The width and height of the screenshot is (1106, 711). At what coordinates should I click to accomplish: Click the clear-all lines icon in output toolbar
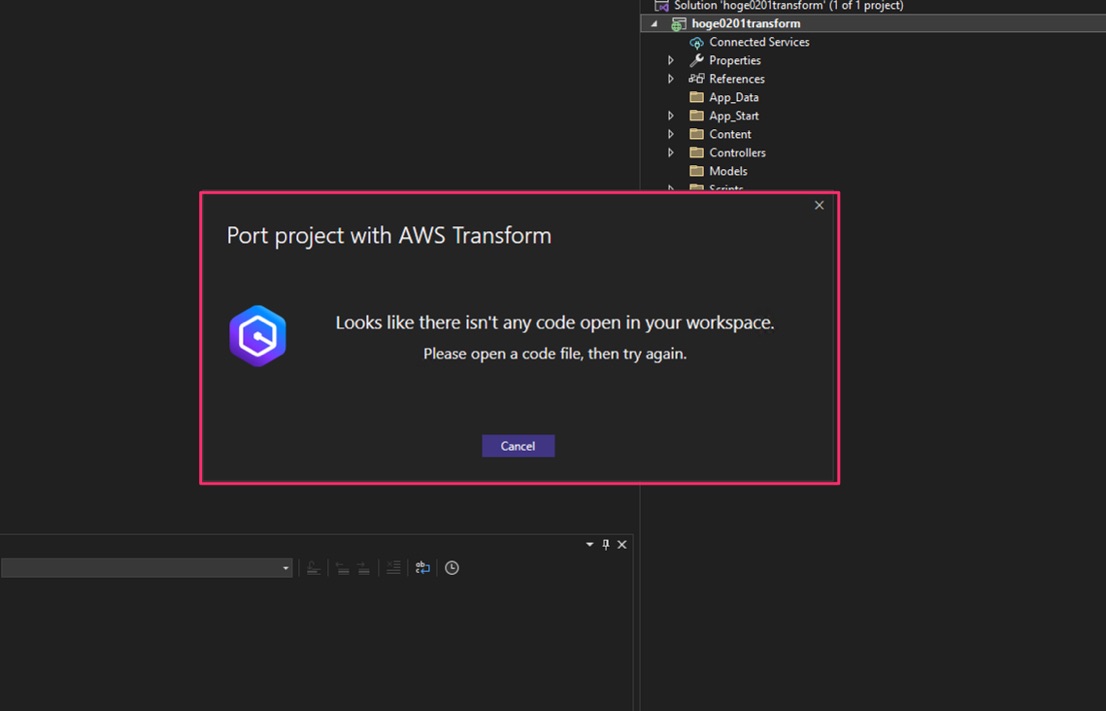(x=393, y=568)
